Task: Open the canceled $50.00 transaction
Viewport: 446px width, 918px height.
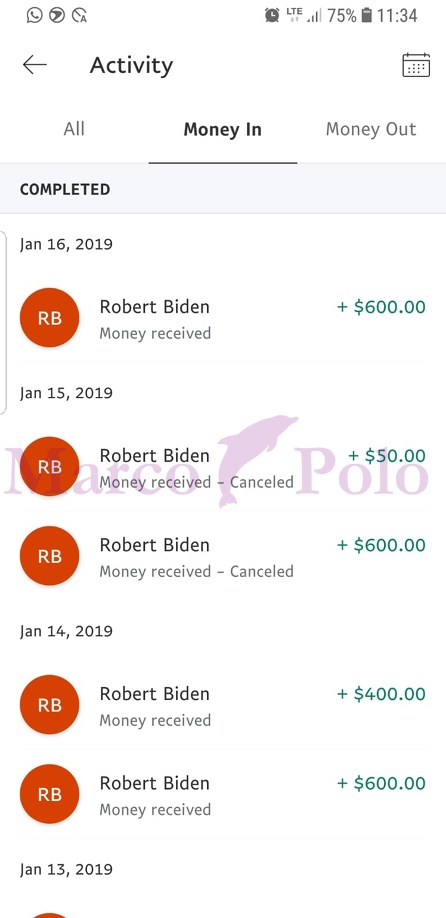Action: point(223,467)
